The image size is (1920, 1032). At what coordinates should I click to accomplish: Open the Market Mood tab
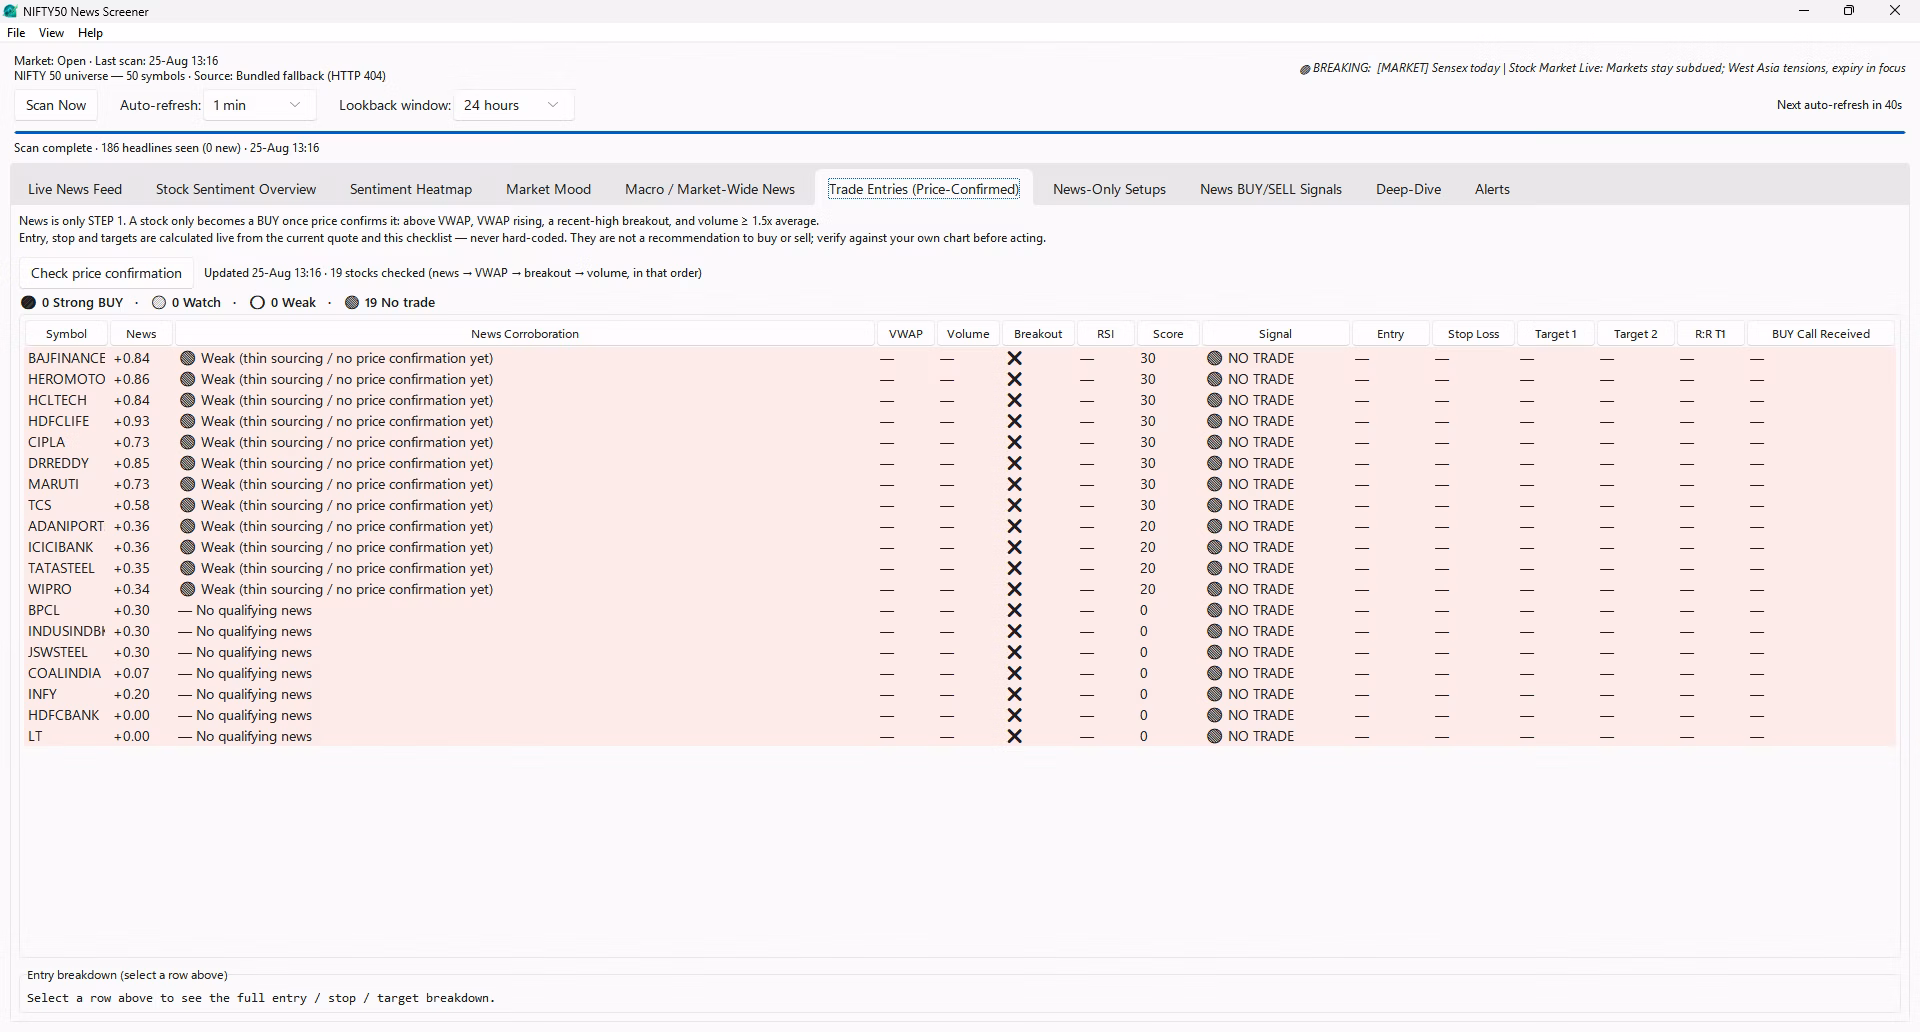click(x=548, y=189)
